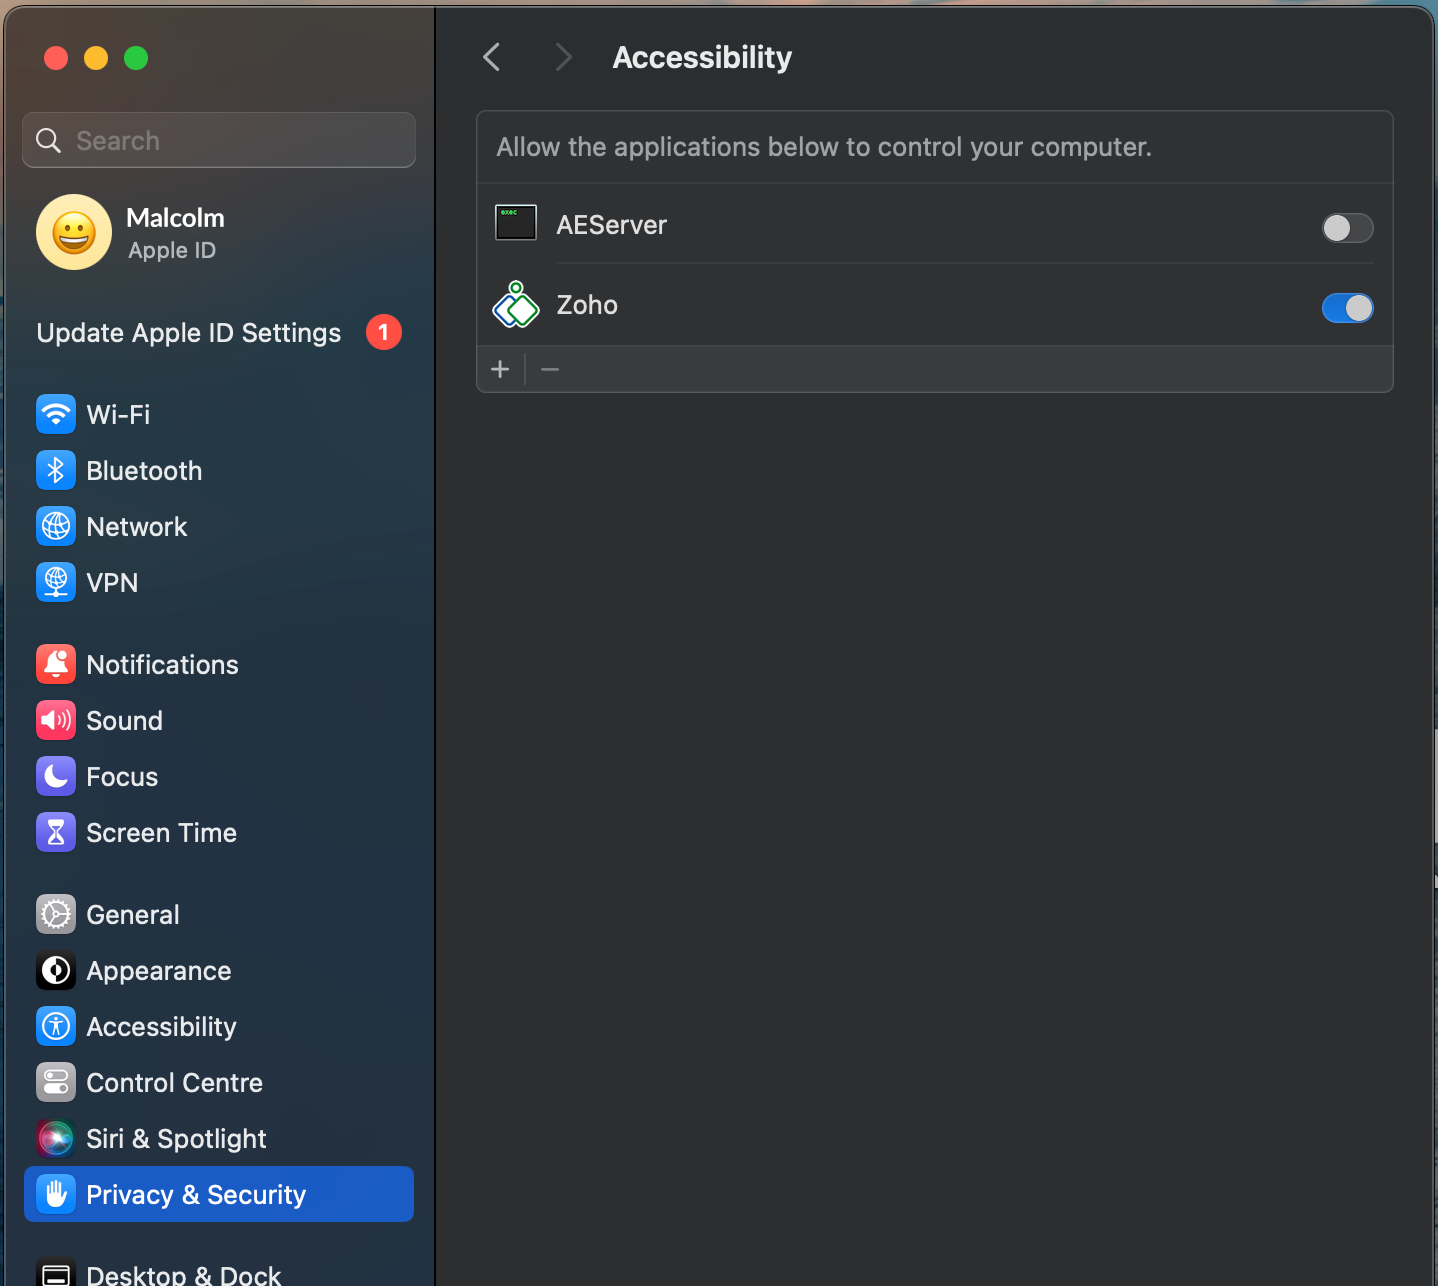Click the Siri & Spotlight icon
Viewport: 1438px width, 1286px height.
click(56, 1138)
